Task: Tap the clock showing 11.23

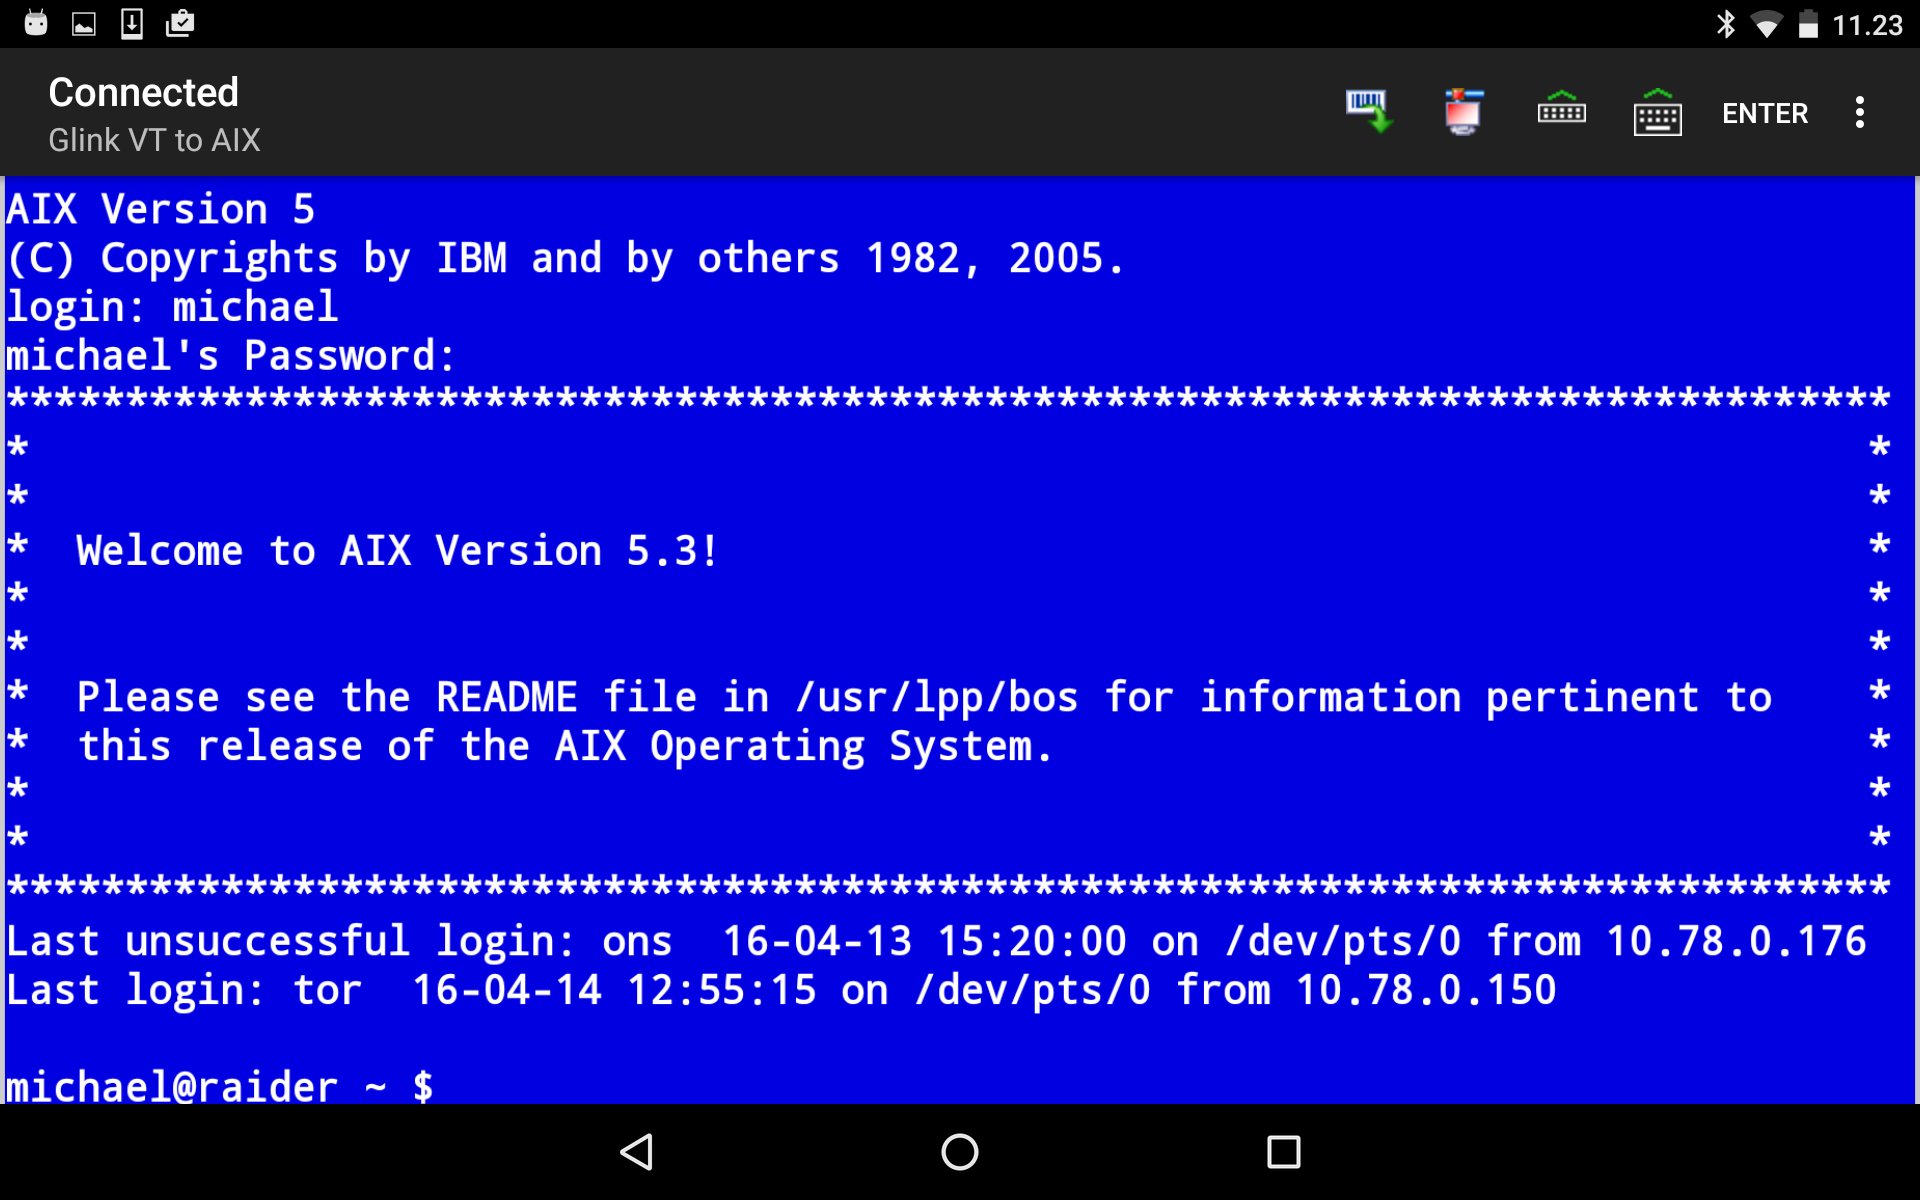Action: (1866, 25)
